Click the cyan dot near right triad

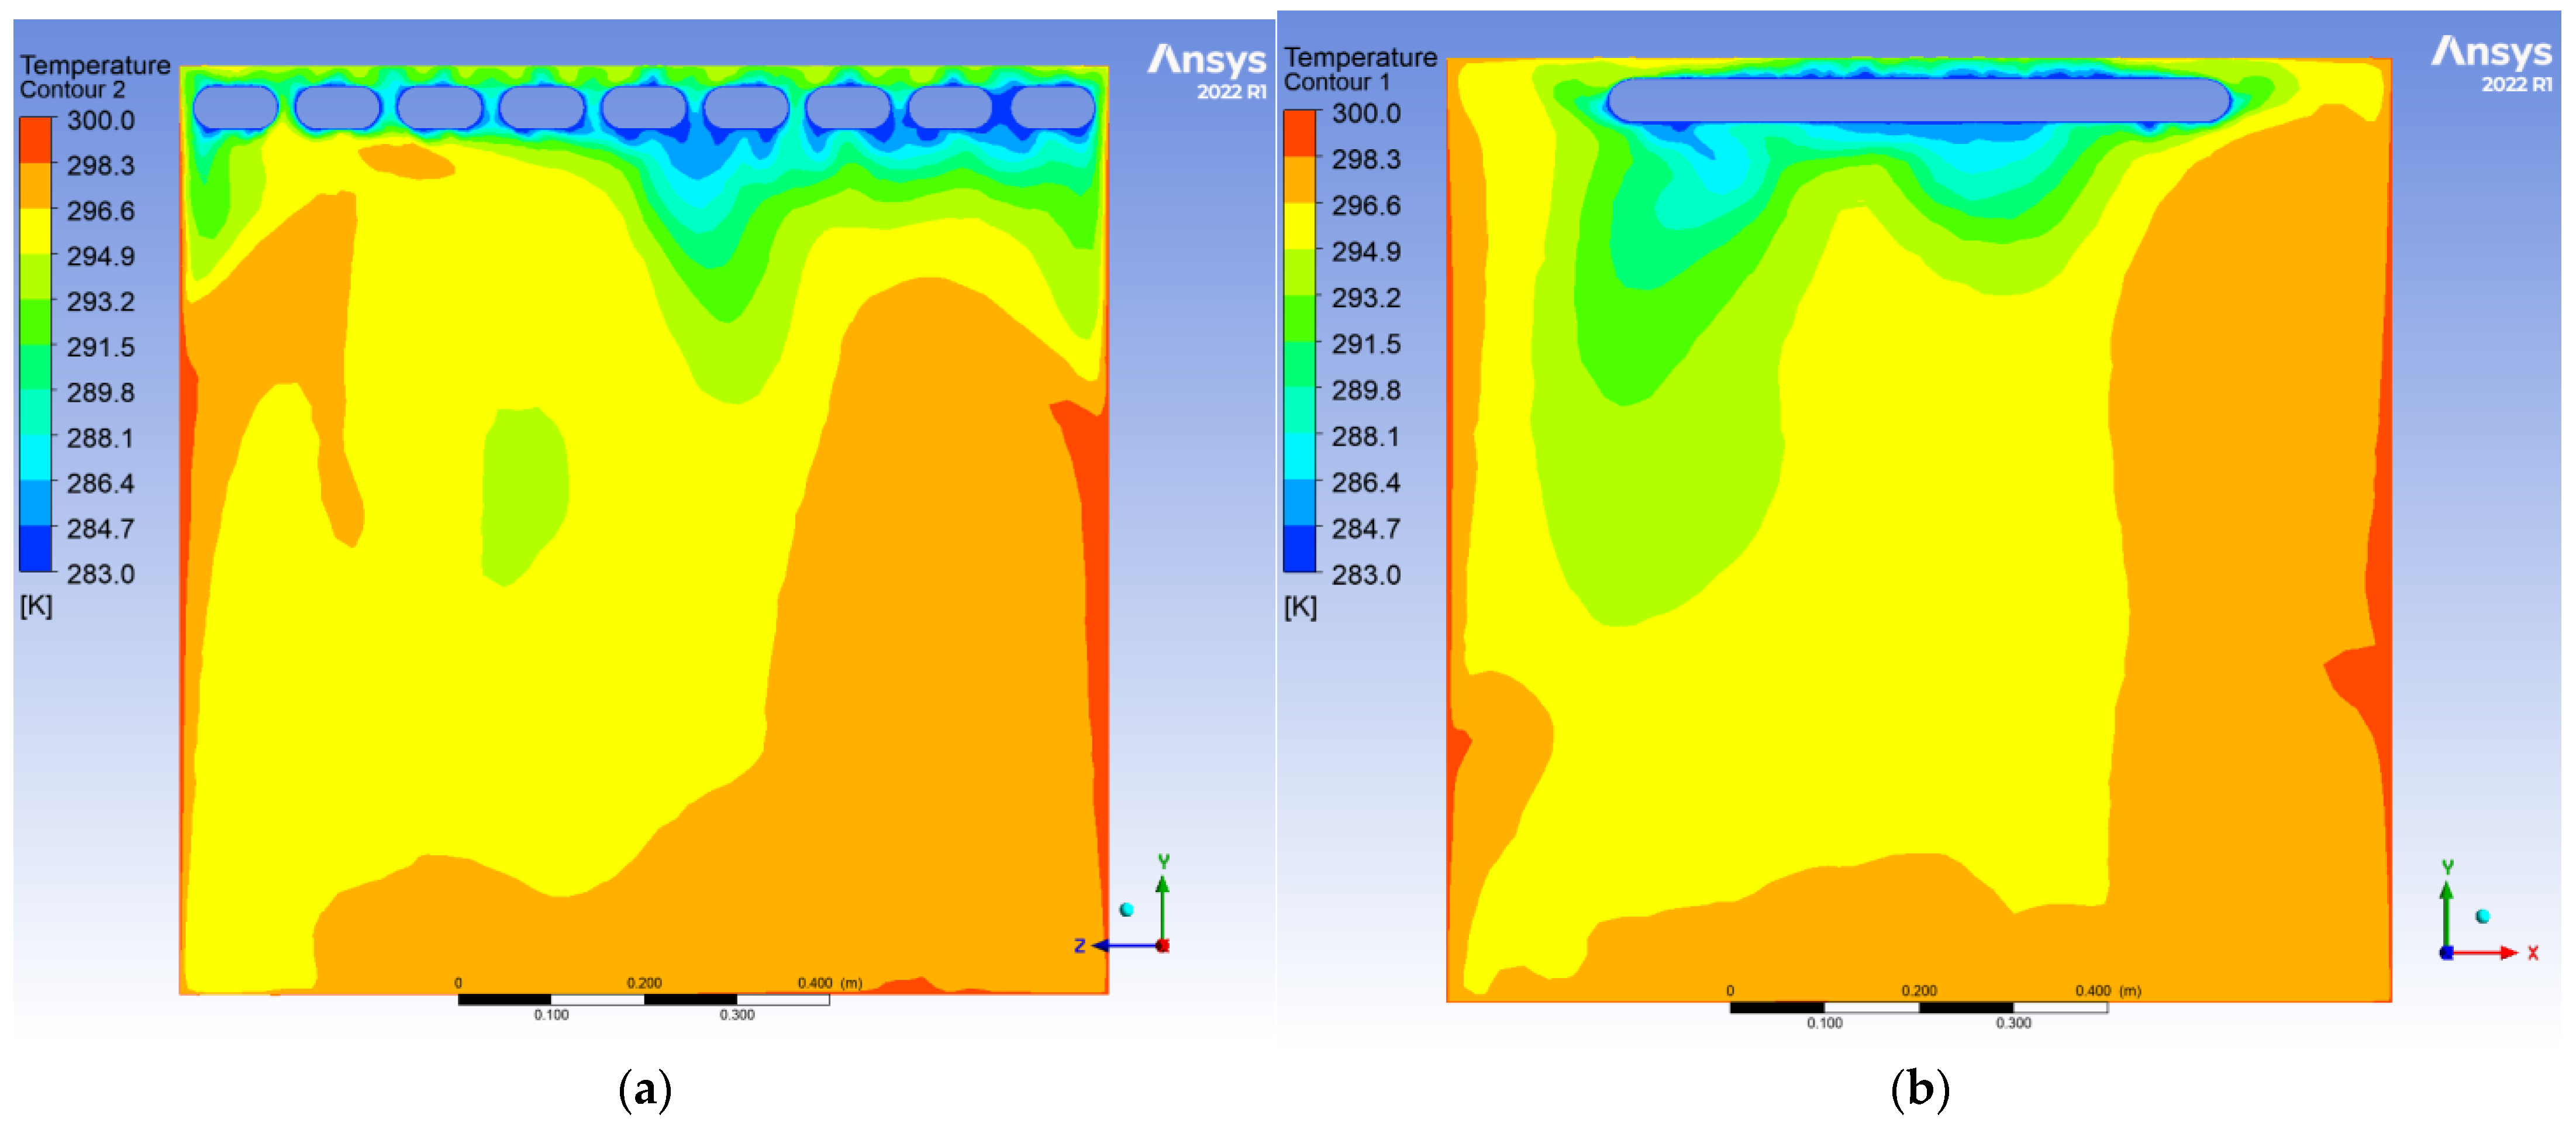click(2482, 916)
